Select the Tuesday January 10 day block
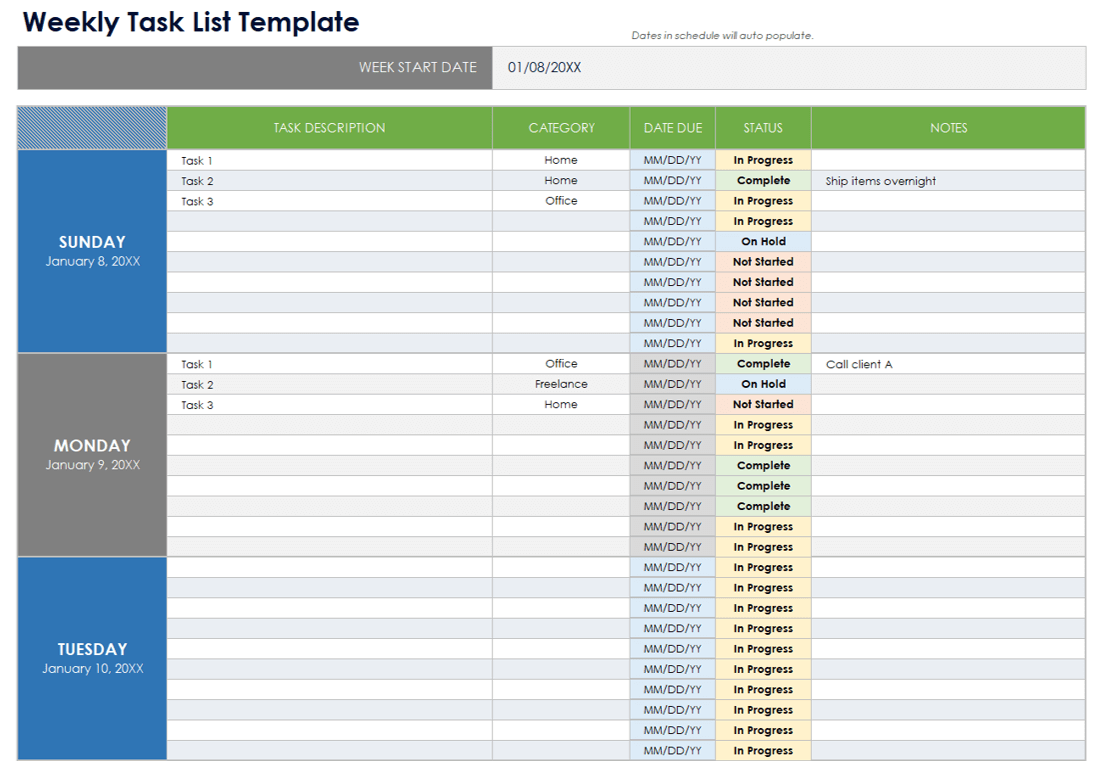The width and height of the screenshot is (1104, 781). click(92, 658)
